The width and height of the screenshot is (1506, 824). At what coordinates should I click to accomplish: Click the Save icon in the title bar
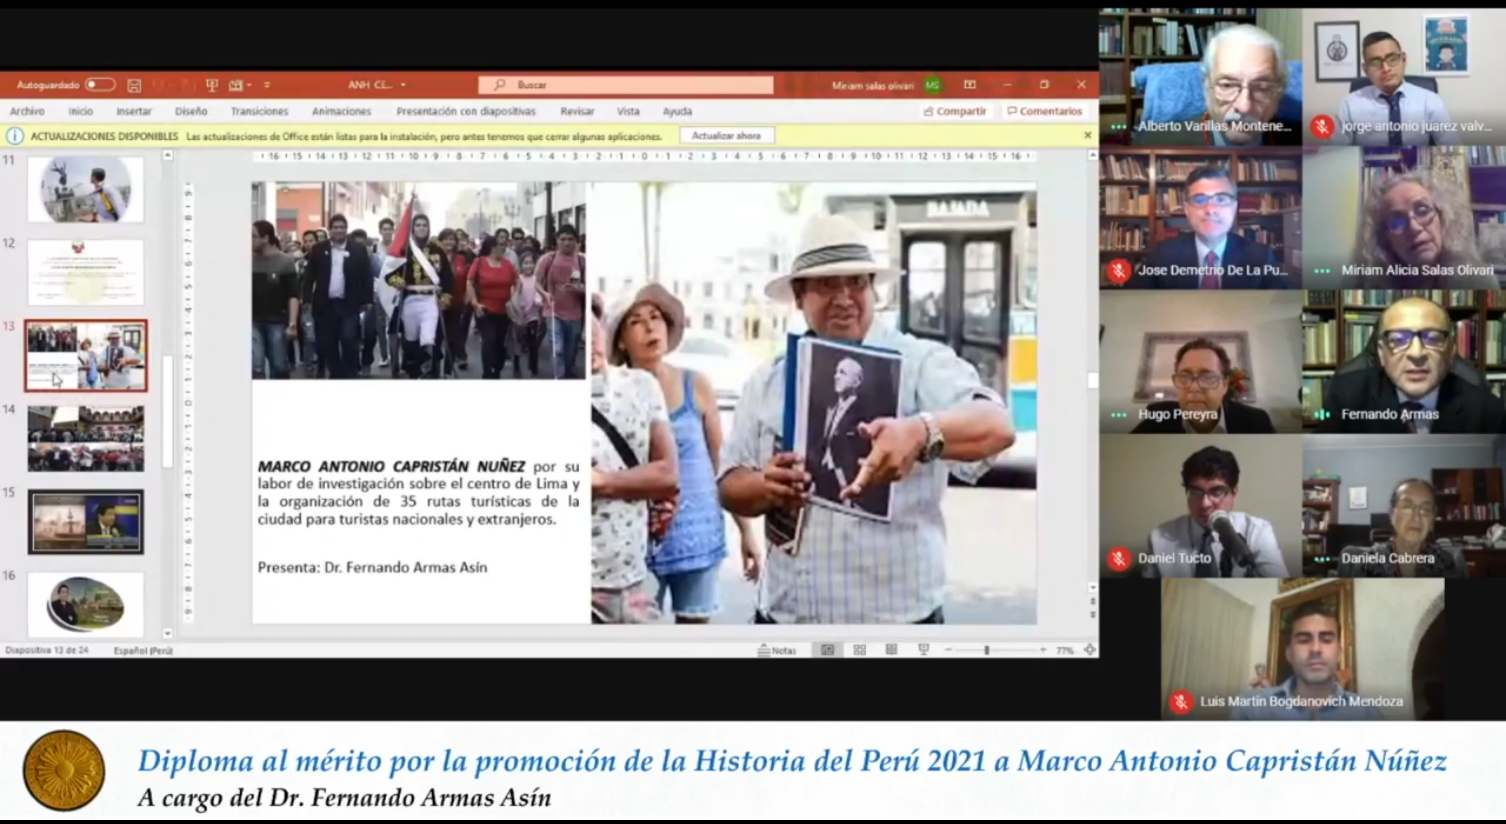(x=134, y=85)
